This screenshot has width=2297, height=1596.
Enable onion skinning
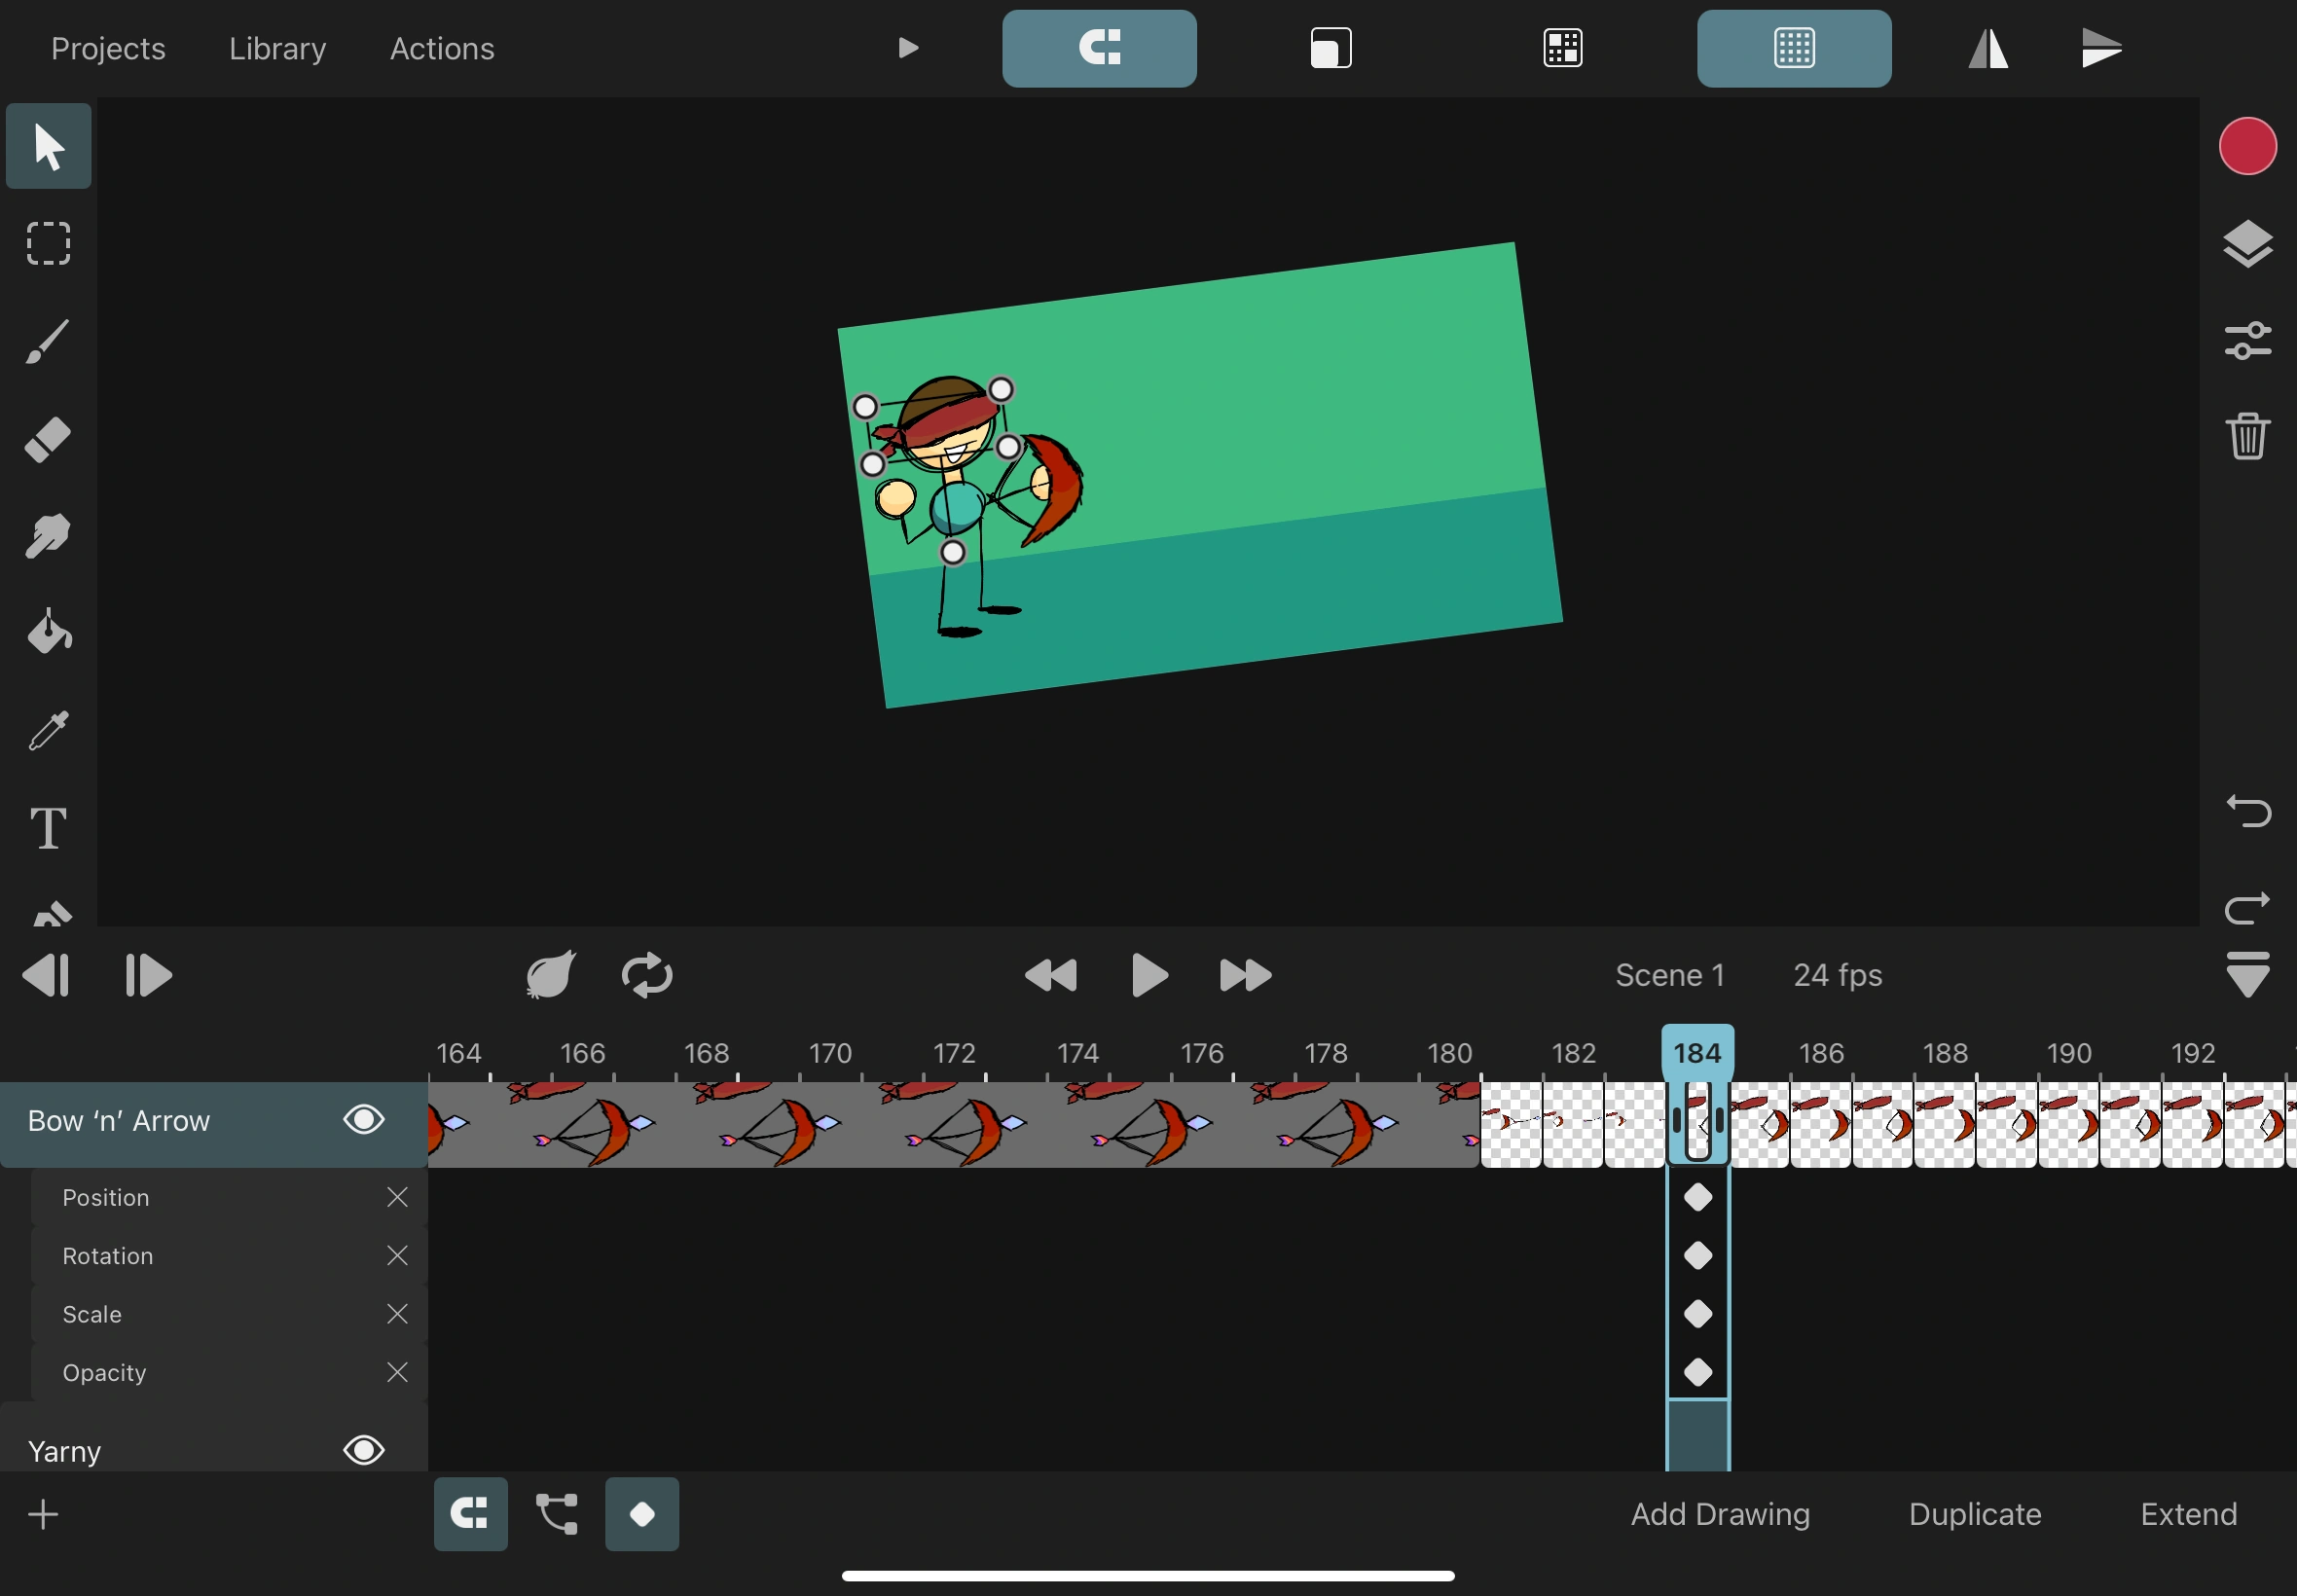click(548, 974)
